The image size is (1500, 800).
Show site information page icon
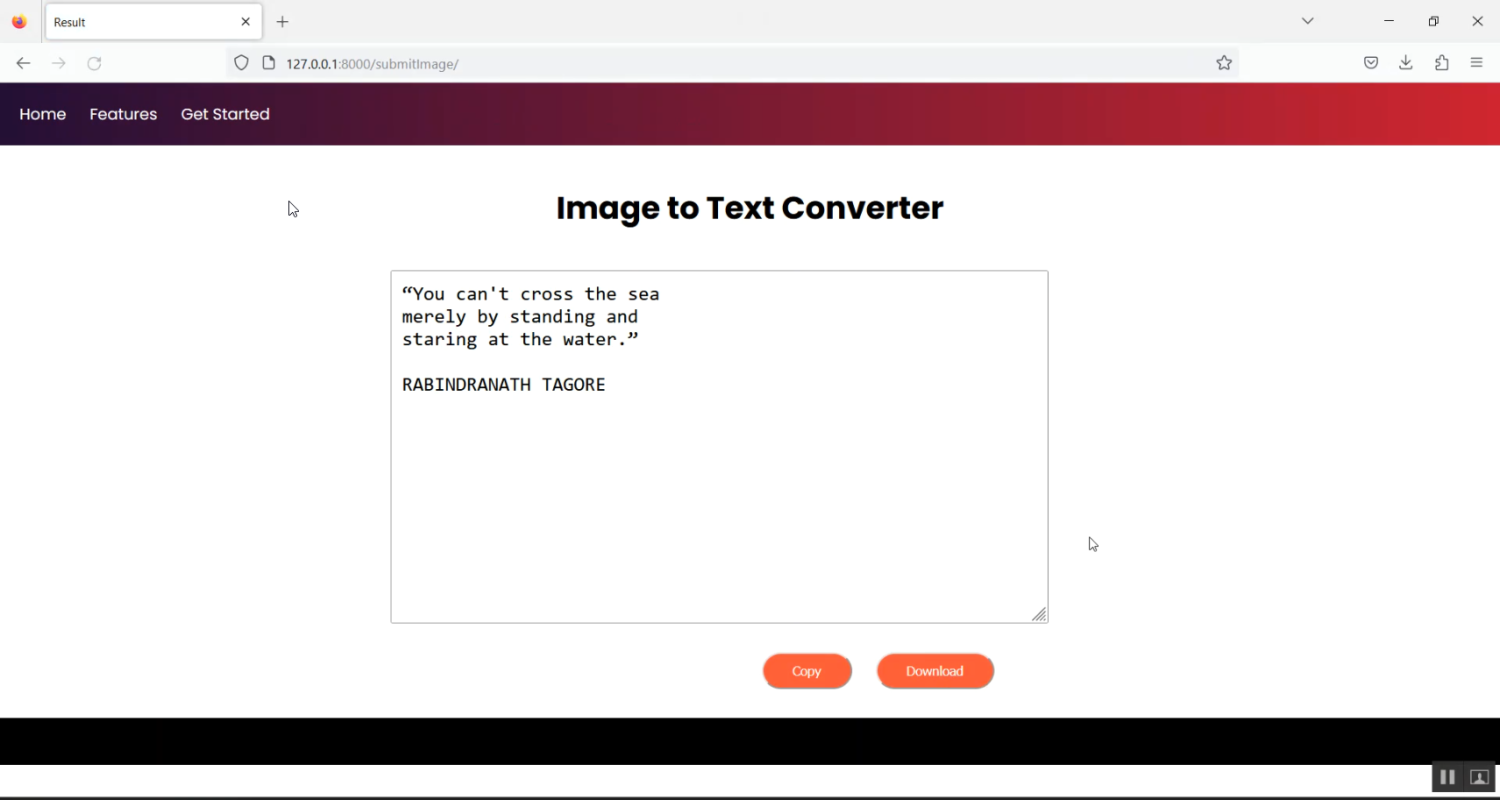tap(268, 63)
